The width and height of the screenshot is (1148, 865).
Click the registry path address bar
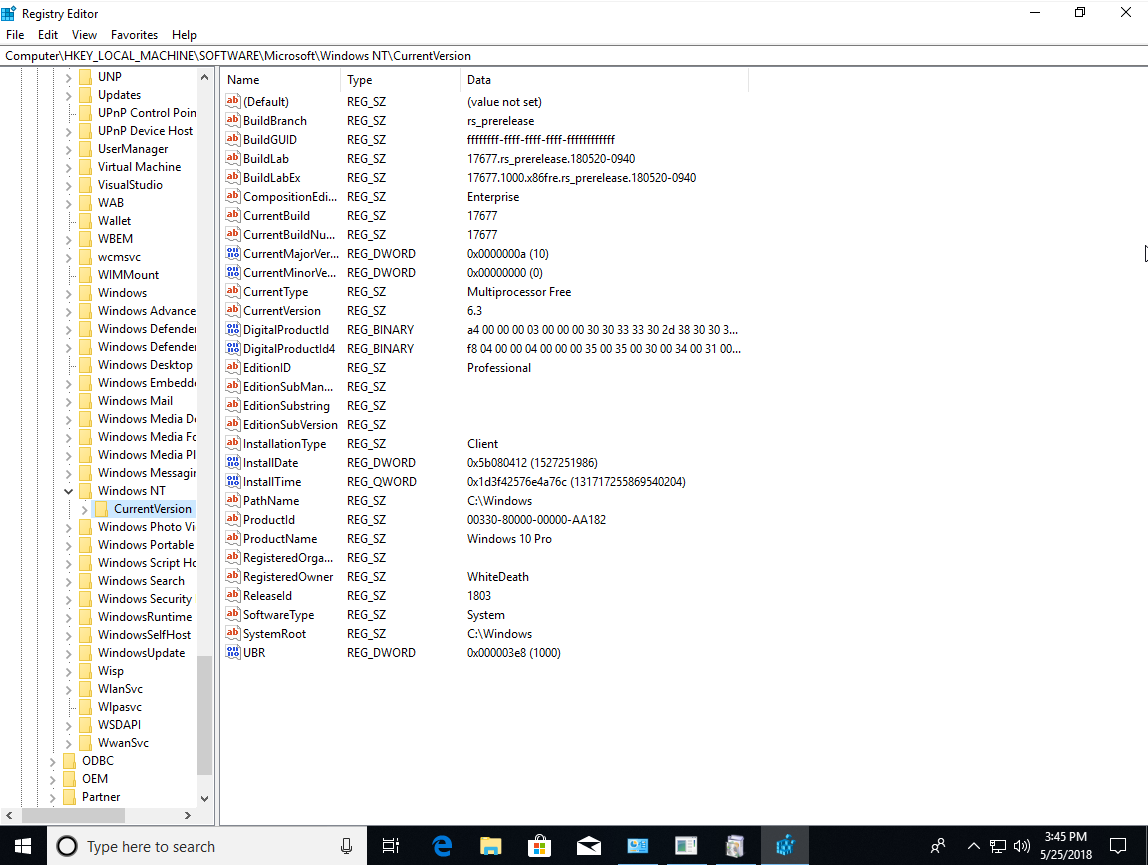tap(574, 56)
